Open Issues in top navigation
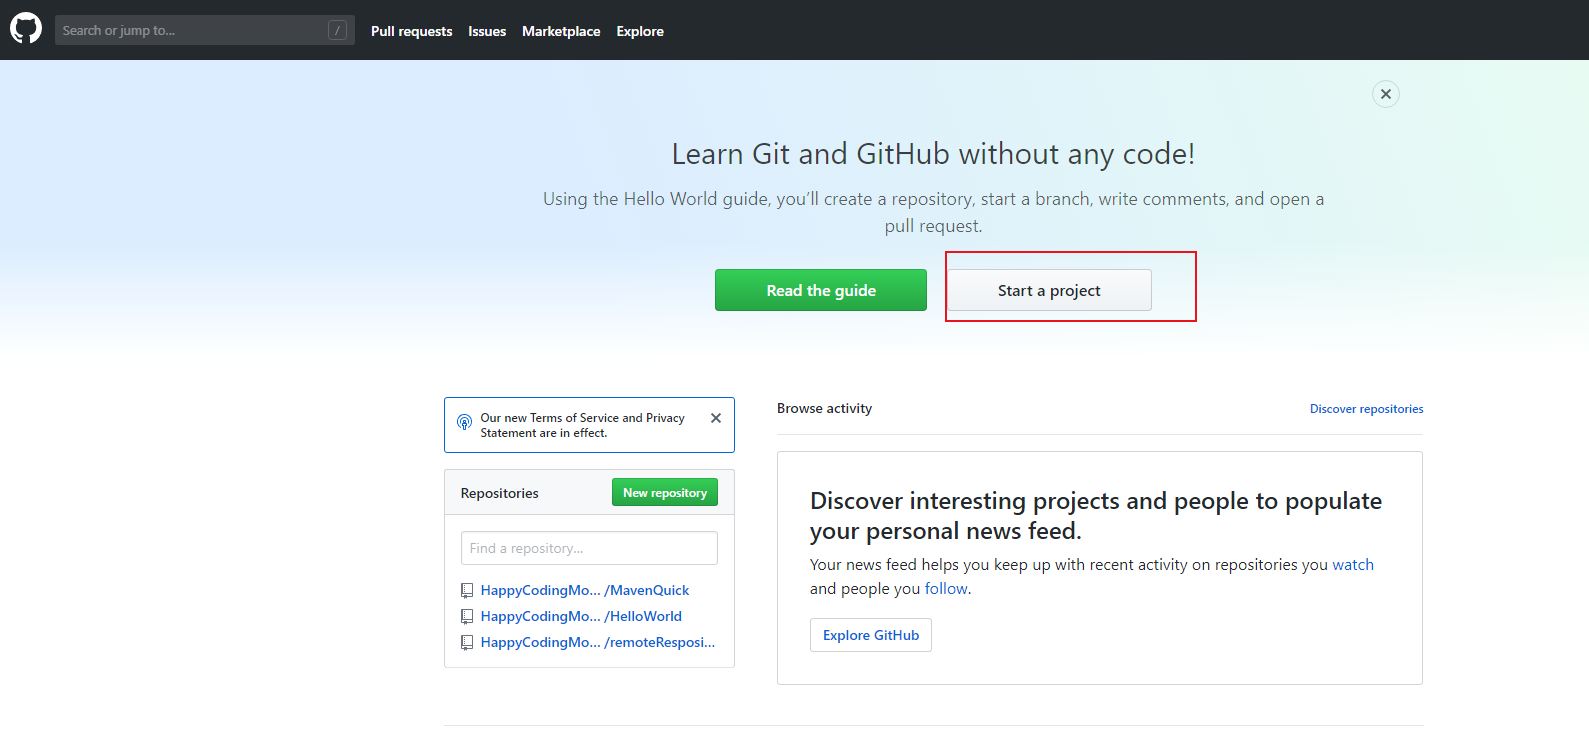 point(487,31)
